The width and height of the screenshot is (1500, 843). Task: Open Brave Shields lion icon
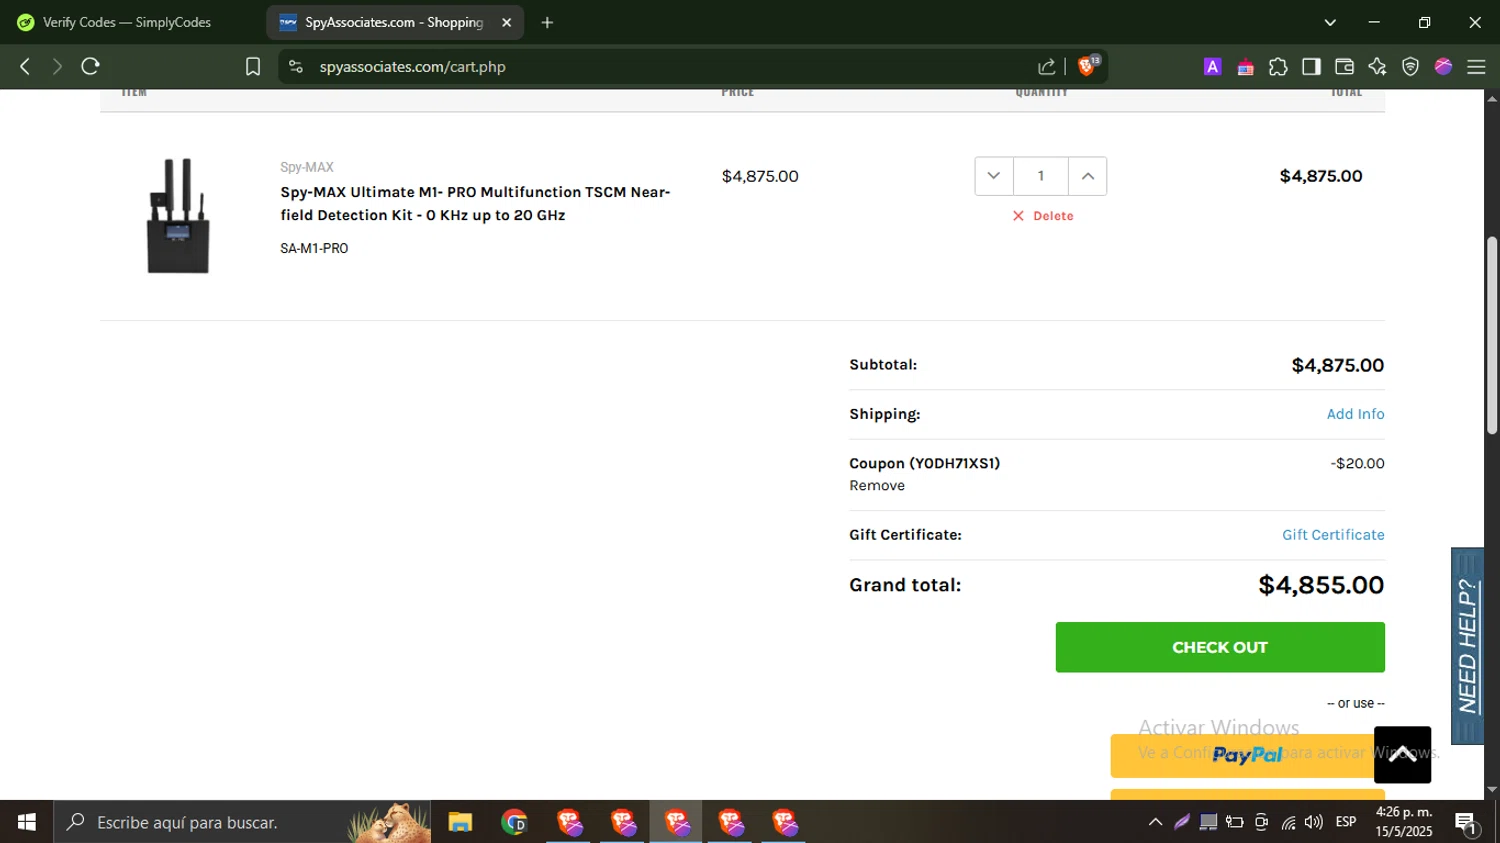click(x=1087, y=66)
